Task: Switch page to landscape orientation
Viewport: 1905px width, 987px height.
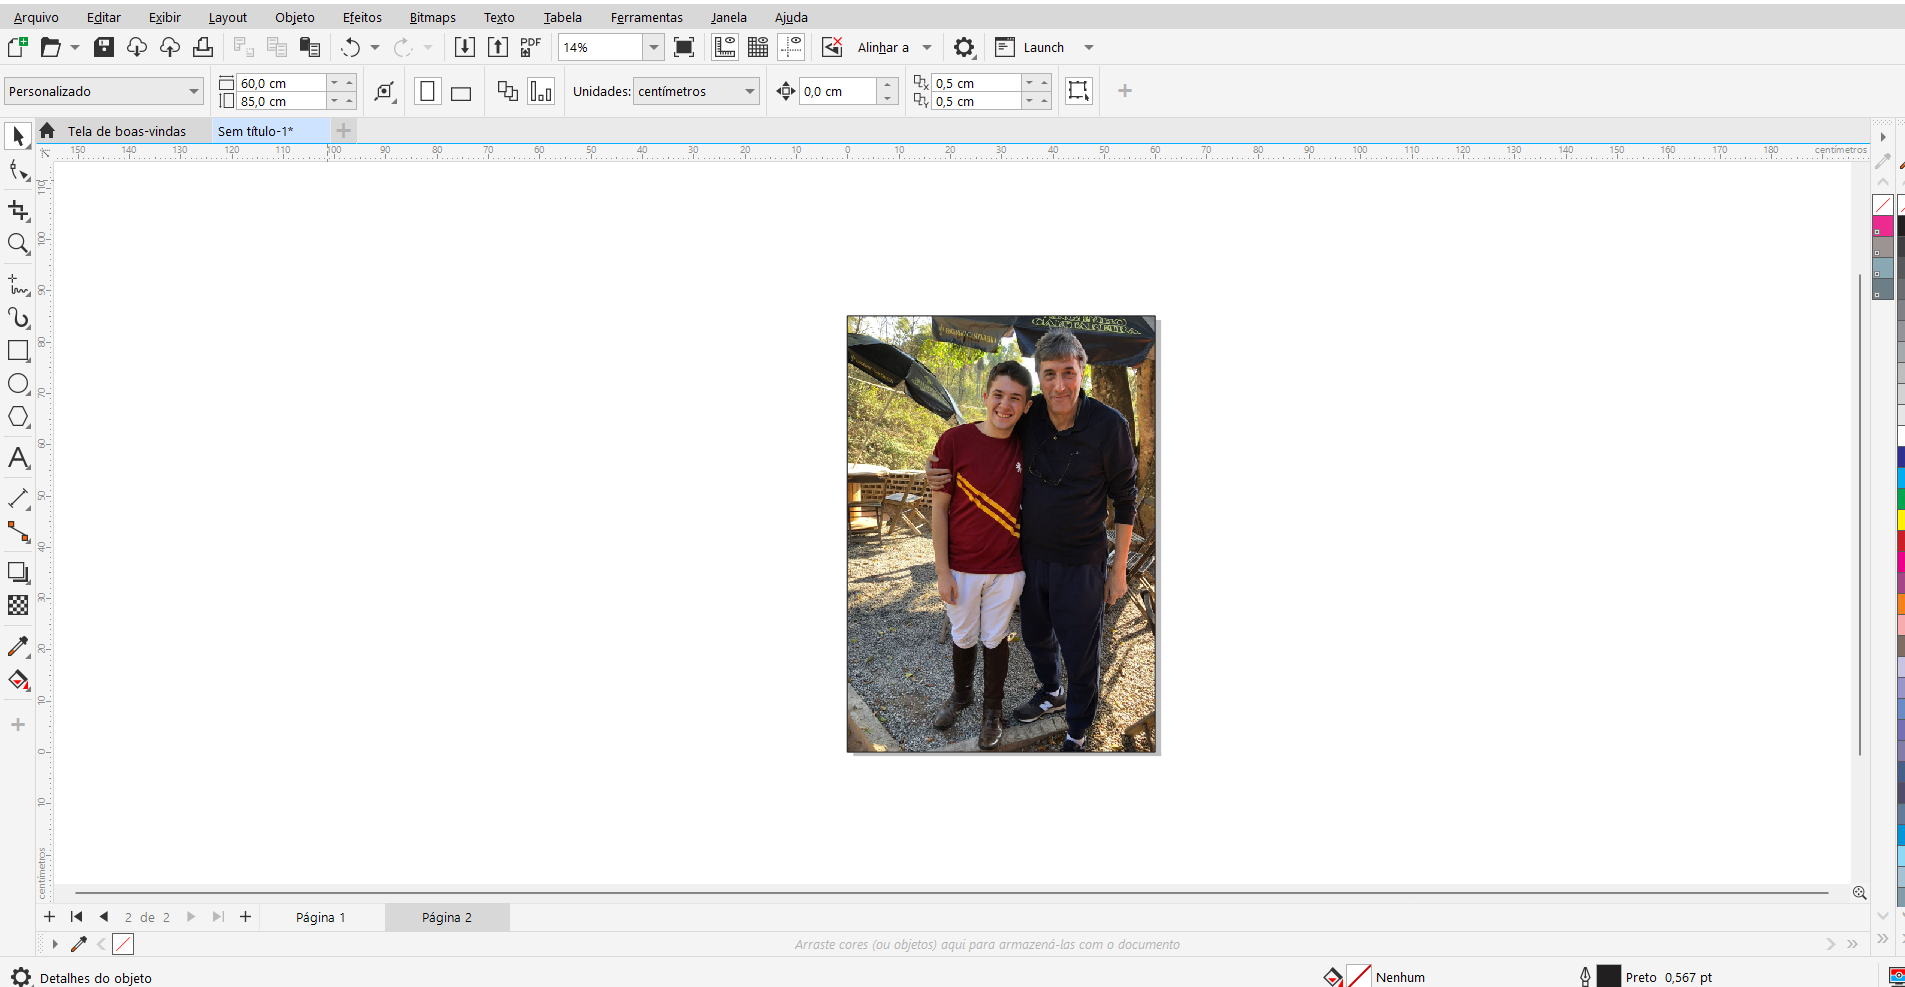Action: 461,92
